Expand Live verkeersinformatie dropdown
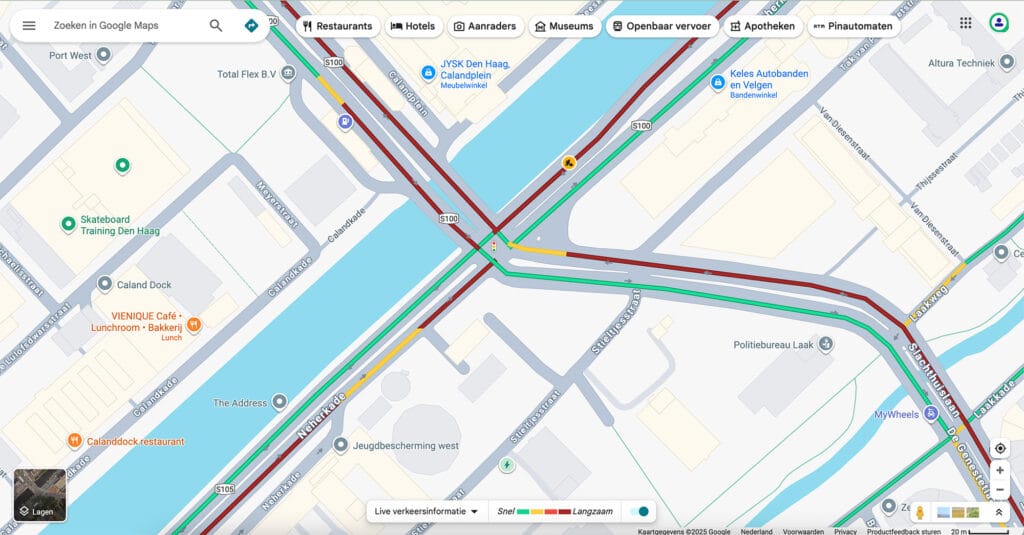The width and height of the screenshot is (1024, 535). [x=426, y=511]
